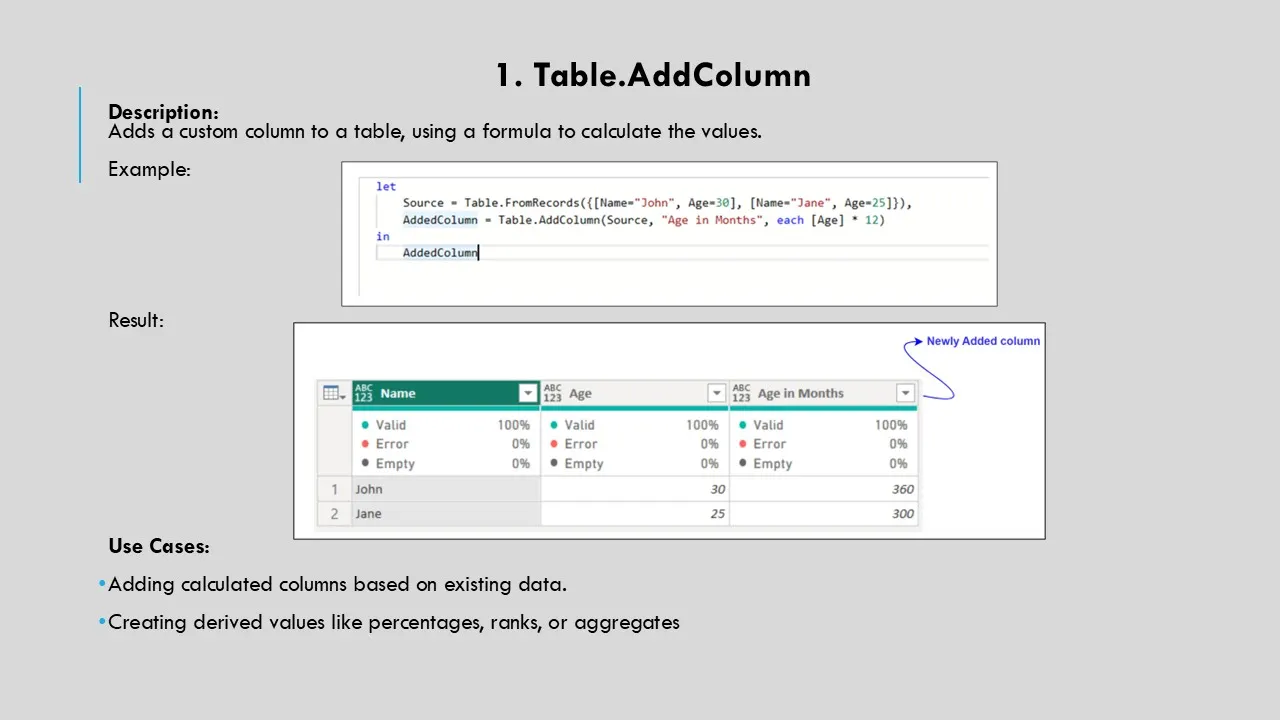
Task: Click the AddedColumn identifier in the code
Action: click(440, 219)
